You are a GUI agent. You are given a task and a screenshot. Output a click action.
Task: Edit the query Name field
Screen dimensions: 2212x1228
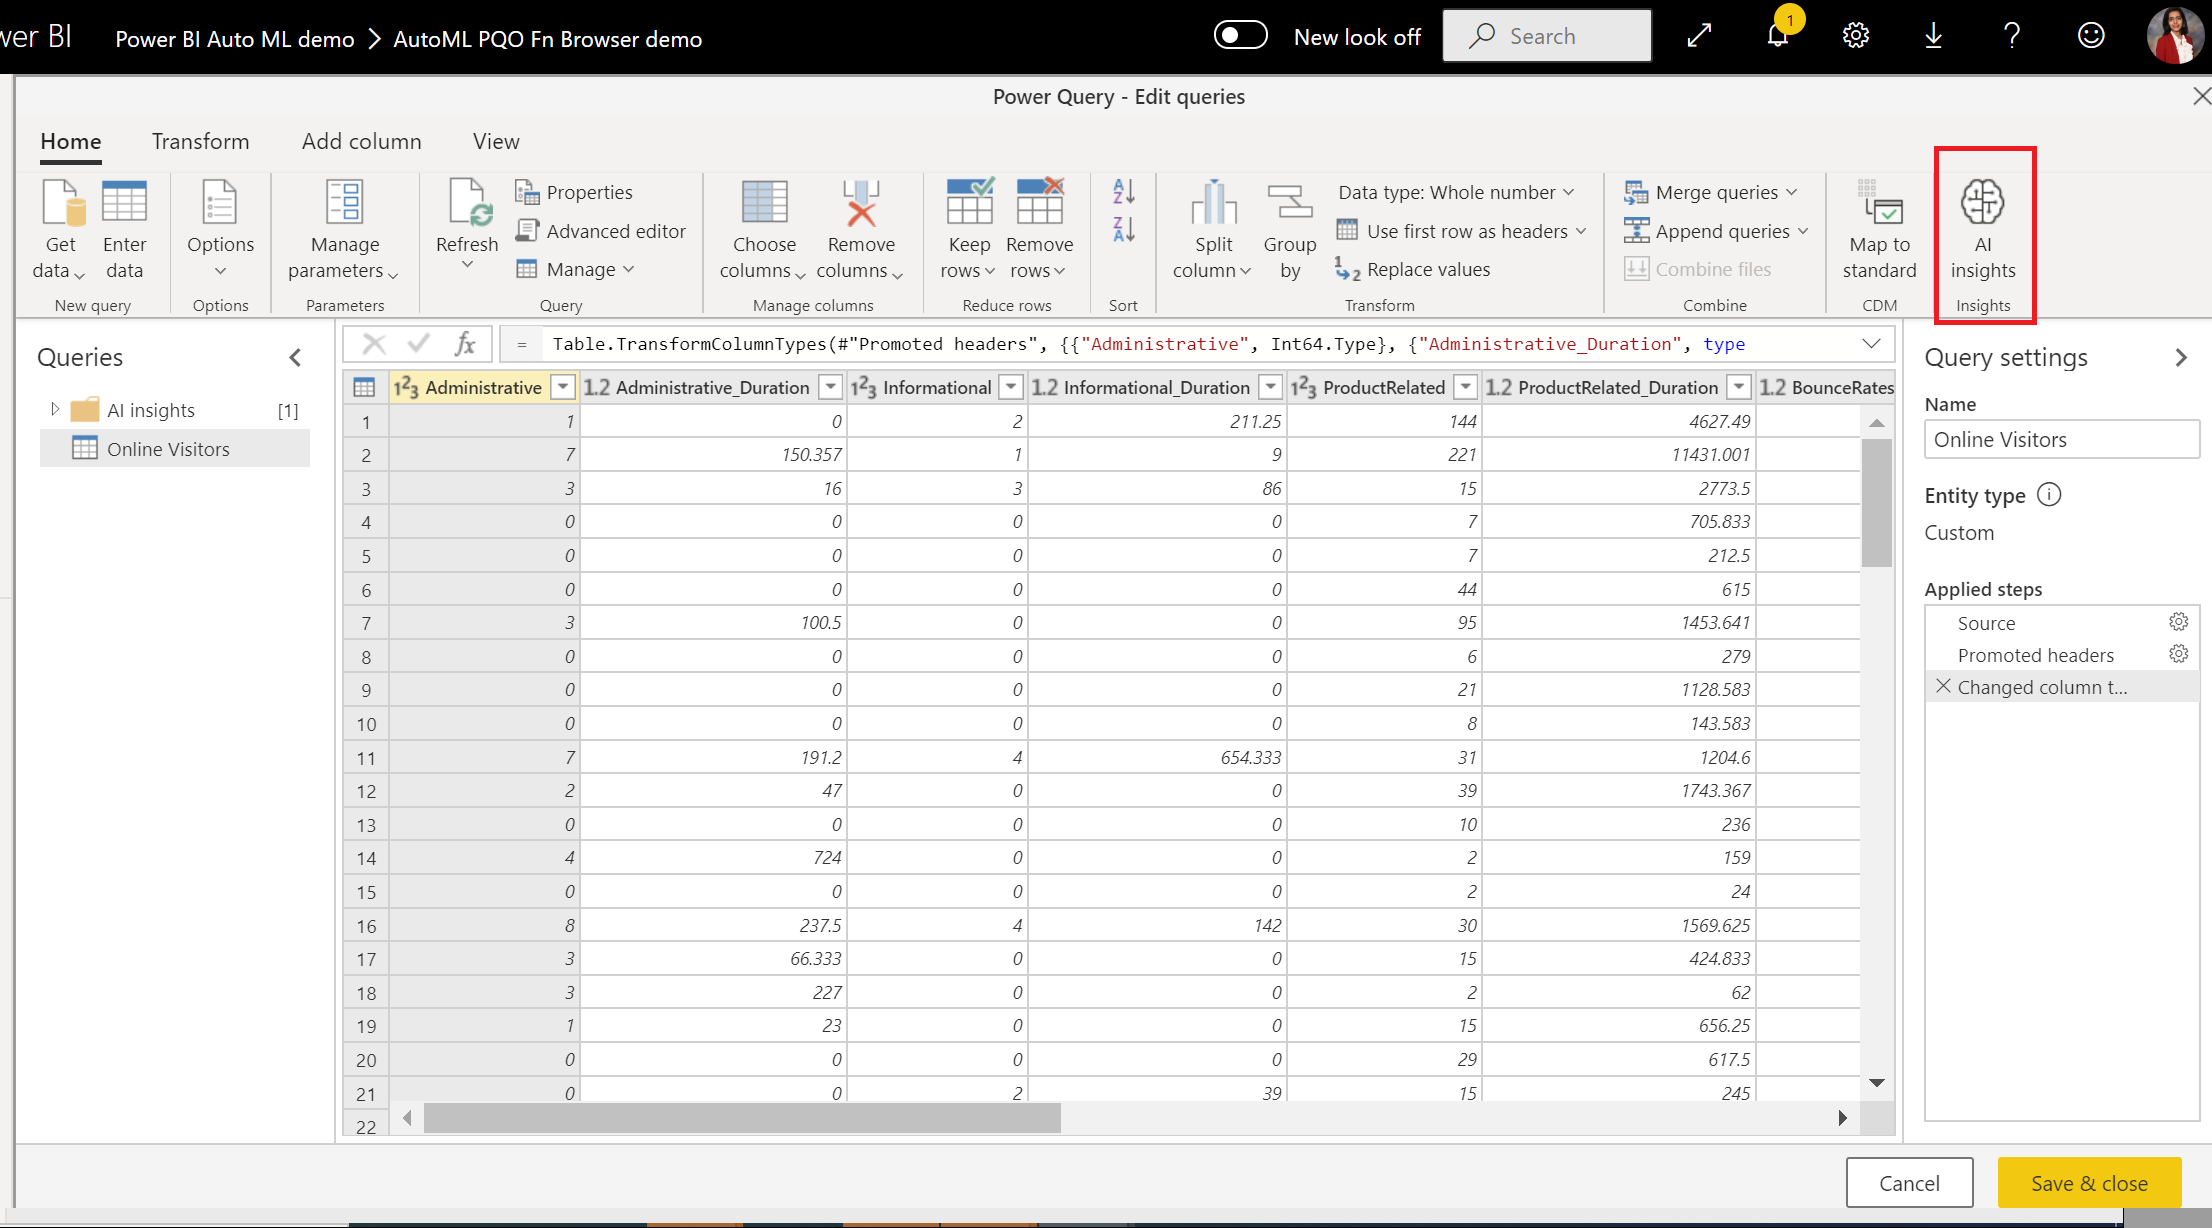click(x=2061, y=440)
